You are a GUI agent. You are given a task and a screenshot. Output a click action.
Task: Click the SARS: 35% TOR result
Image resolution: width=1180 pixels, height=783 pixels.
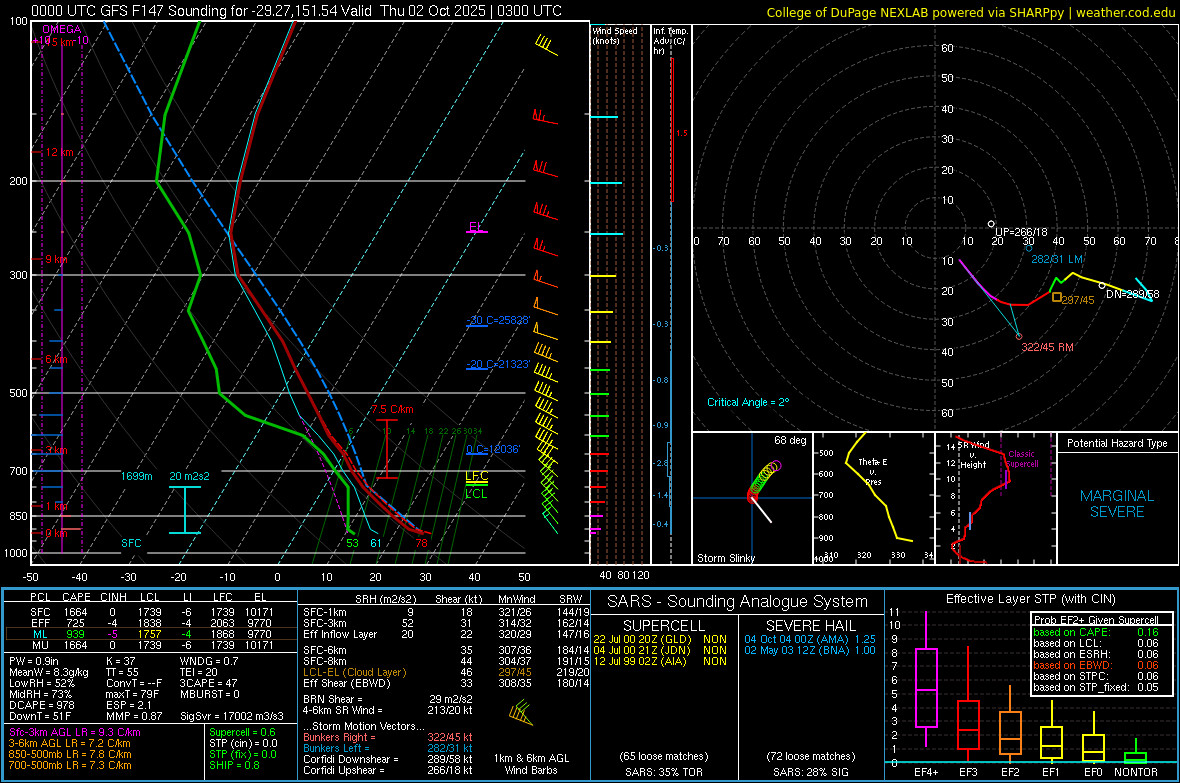663,772
